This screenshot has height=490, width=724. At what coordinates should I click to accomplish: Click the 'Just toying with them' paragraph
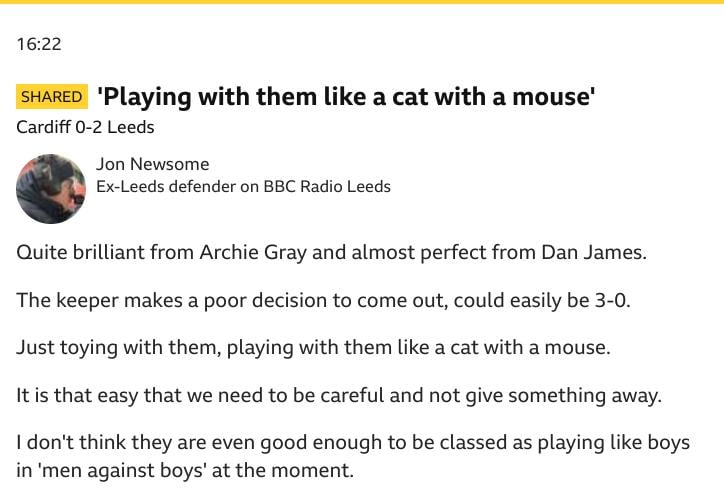[x=313, y=348]
